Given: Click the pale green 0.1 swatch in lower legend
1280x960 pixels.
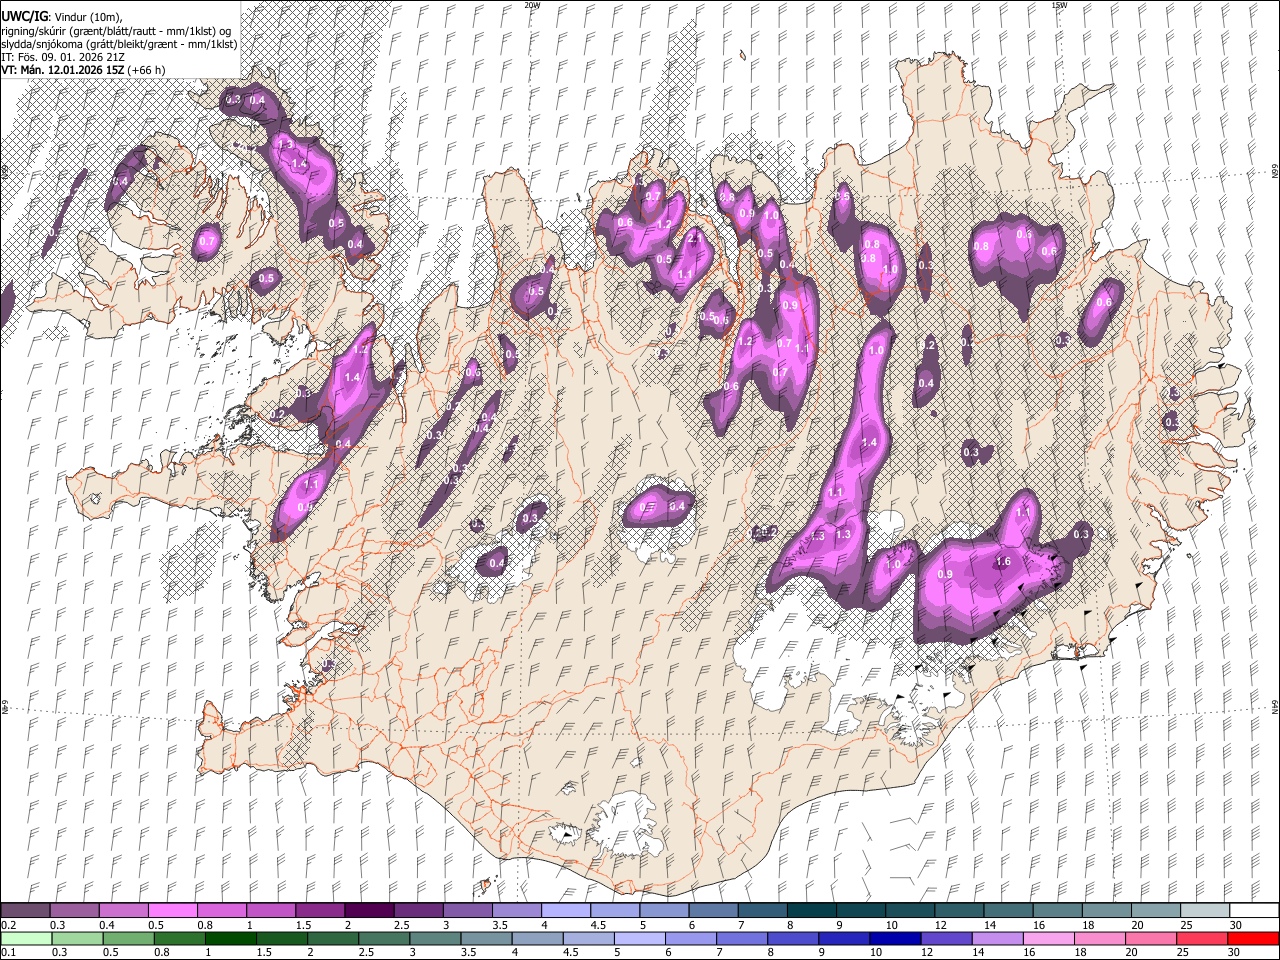Looking at the screenshot, I should [x=26, y=938].
